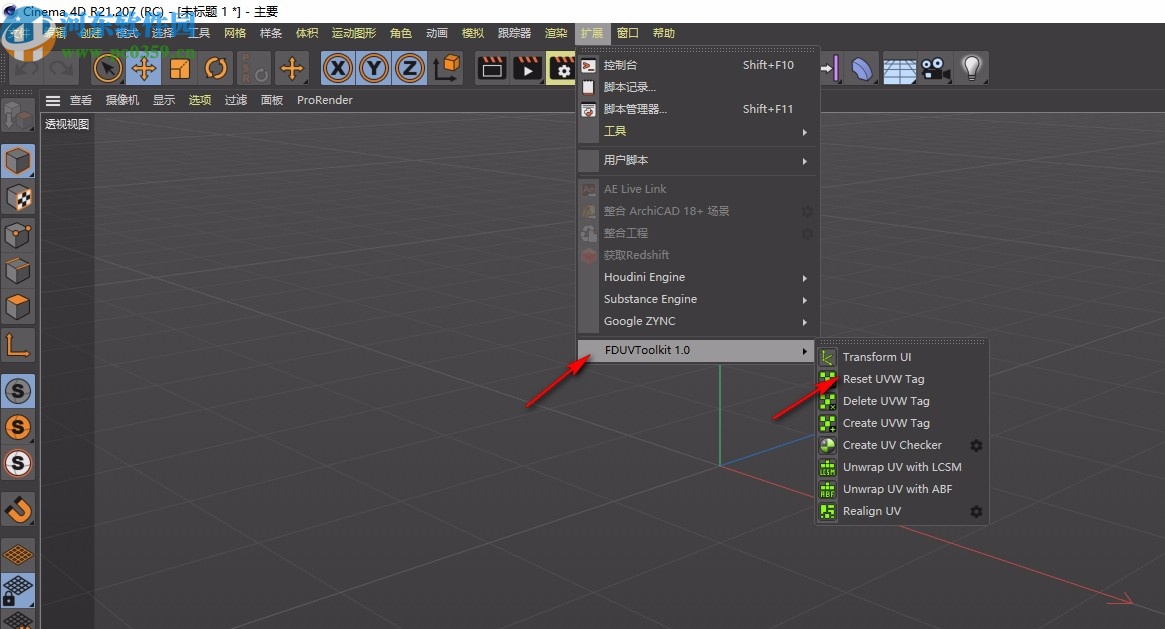
Task: Click the 透视视图 viewport label
Action: pos(66,124)
